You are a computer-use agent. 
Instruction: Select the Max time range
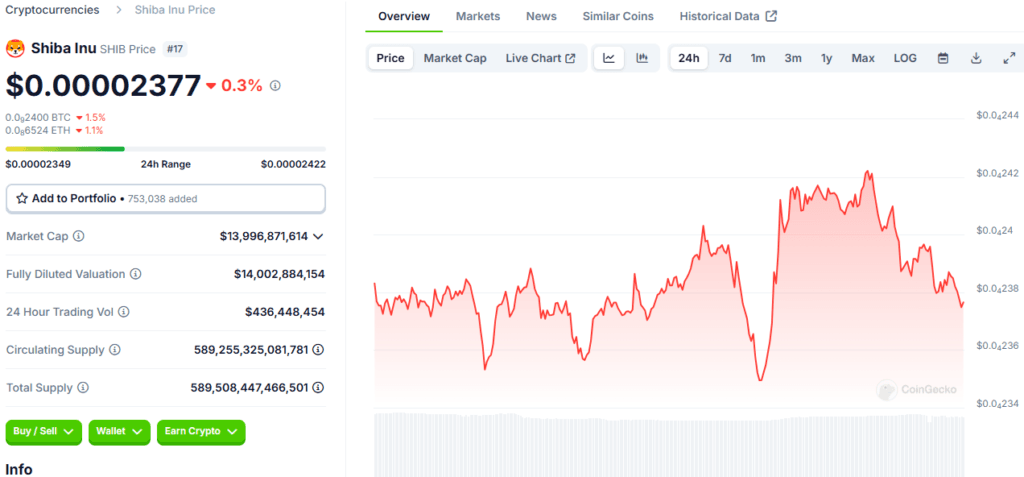click(863, 58)
